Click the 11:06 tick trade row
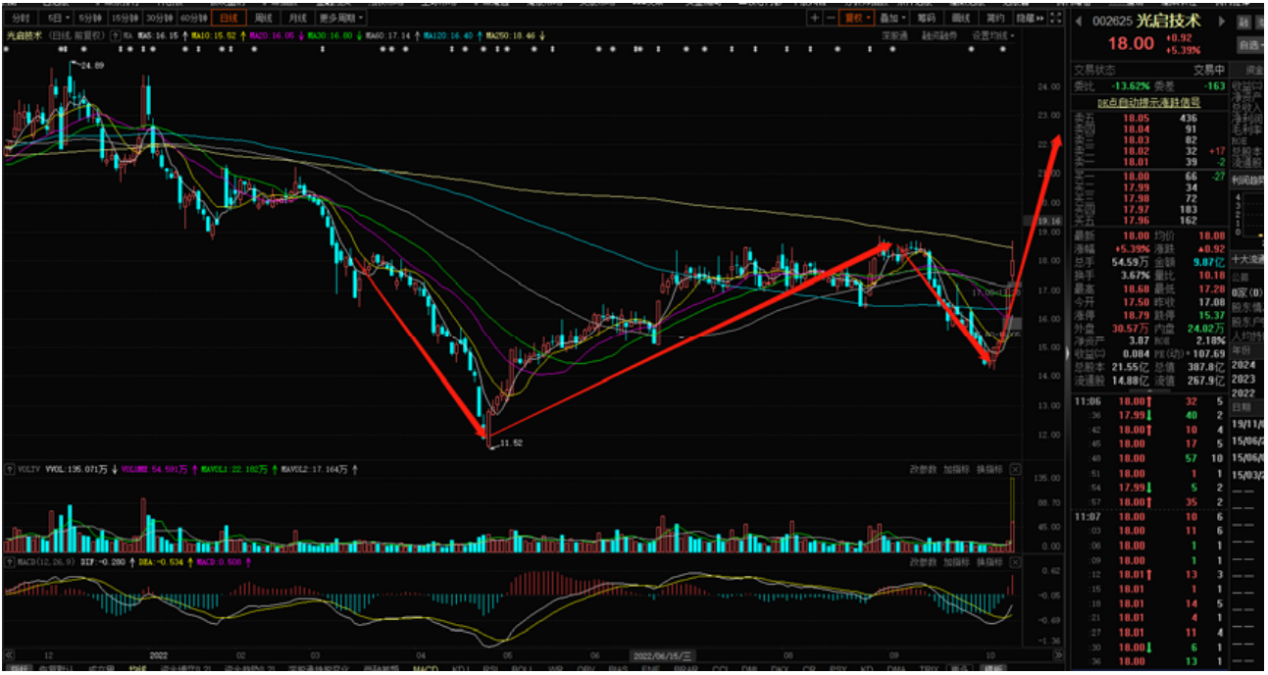 [x=1148, y=399]
